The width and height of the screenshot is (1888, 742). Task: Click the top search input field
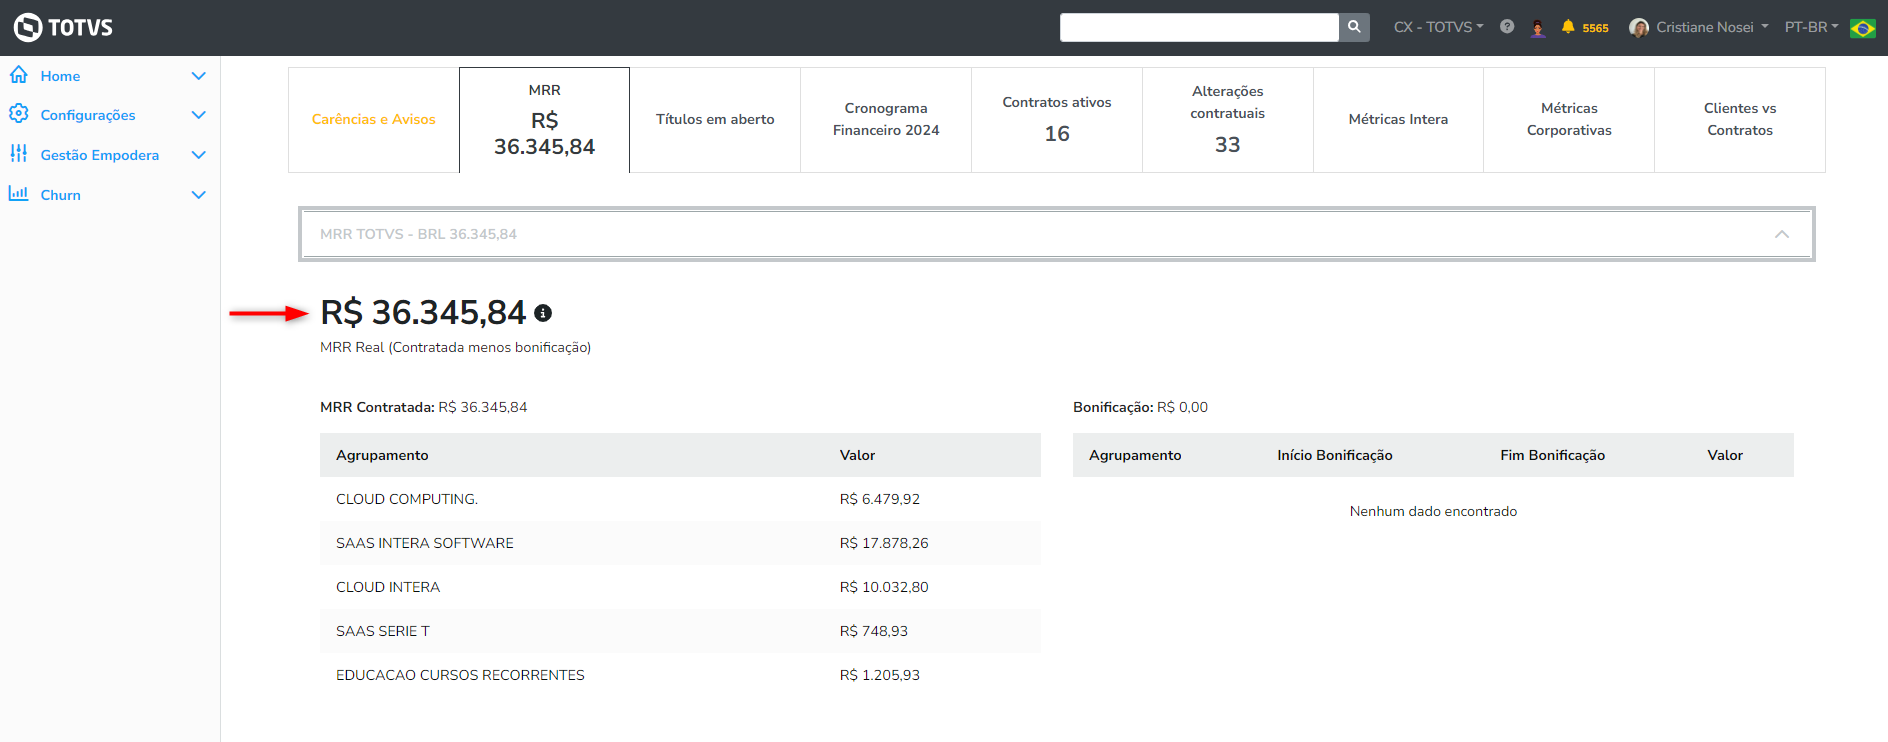tap(1199, 27)
